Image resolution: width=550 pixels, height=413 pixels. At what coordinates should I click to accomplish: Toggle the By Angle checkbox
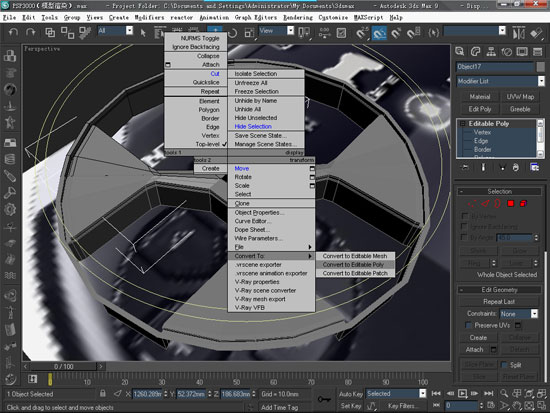pyautogui.click(x=464, y=237)
